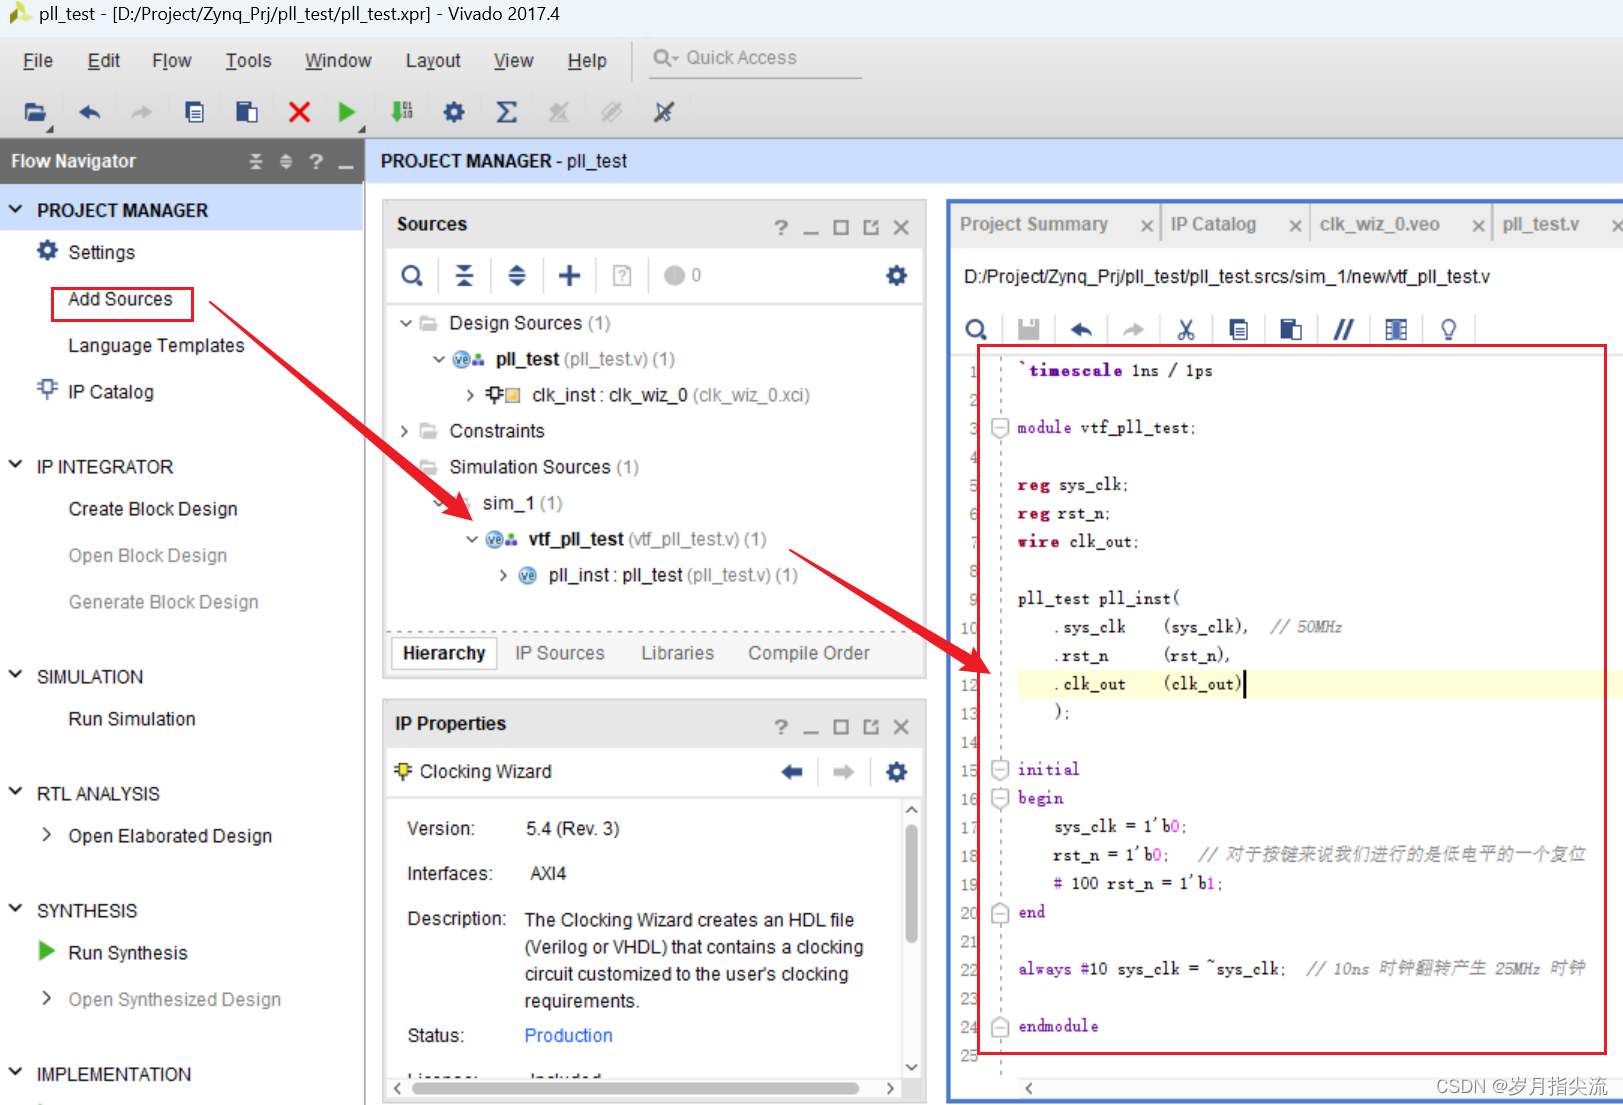Click the green Run arrow in toolbar
The height and width of the screenshot is (1105, 1623).
pyautogui.click(x=346, y=112)
